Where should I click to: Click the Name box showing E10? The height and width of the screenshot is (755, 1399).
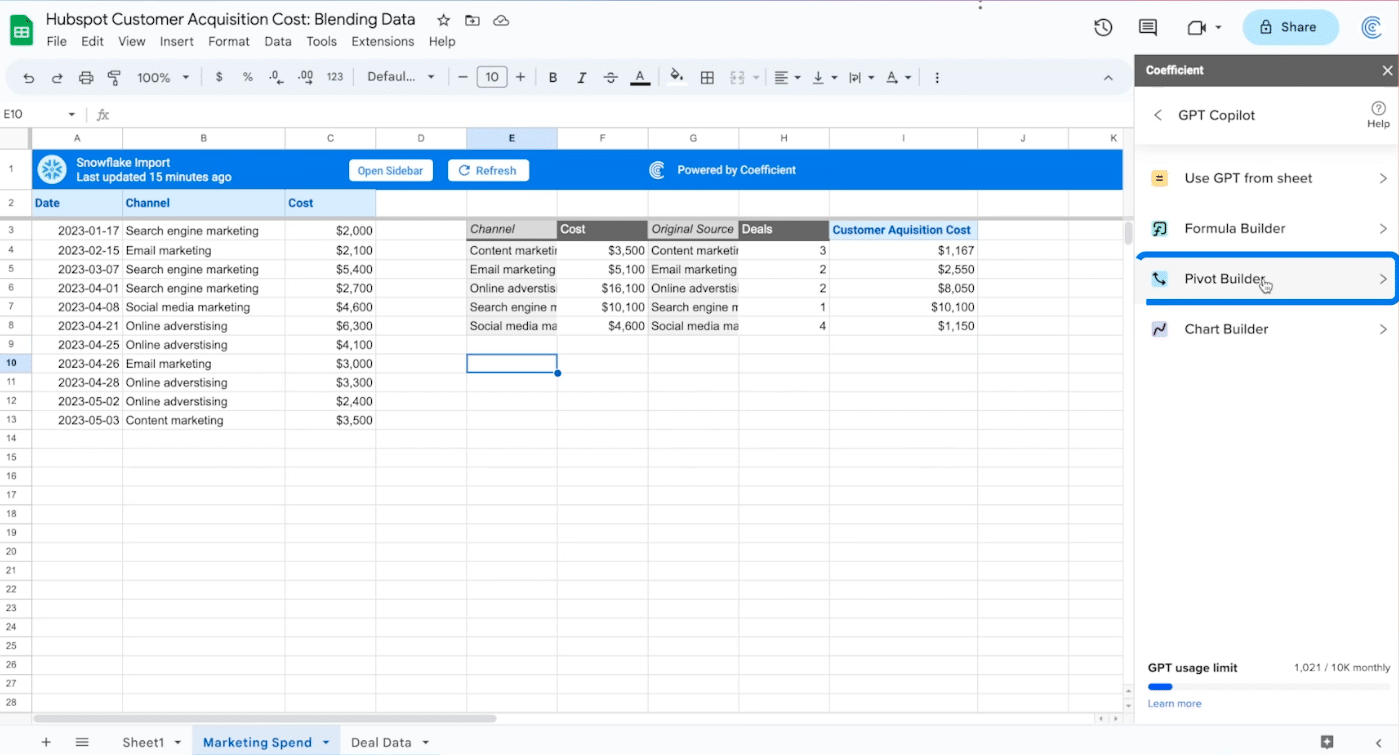(x=40, y=114)
